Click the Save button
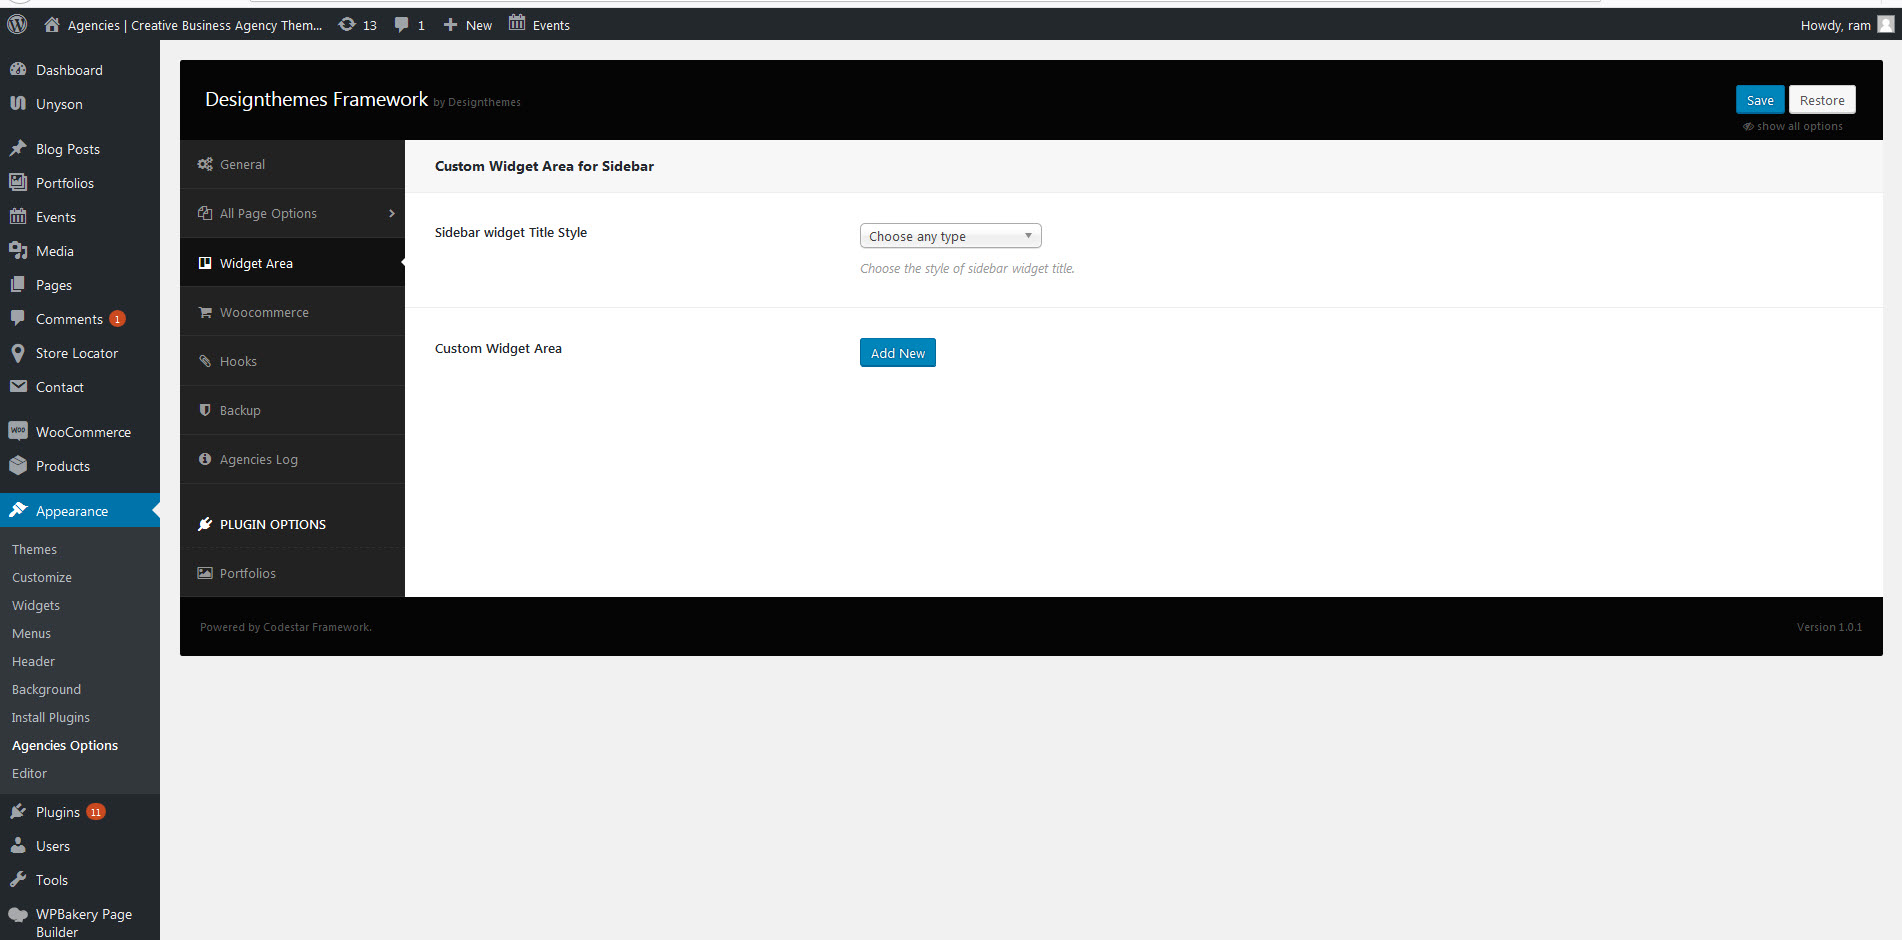The height and width of the screenshot is (940, 1902). (x=1760, y=99)
